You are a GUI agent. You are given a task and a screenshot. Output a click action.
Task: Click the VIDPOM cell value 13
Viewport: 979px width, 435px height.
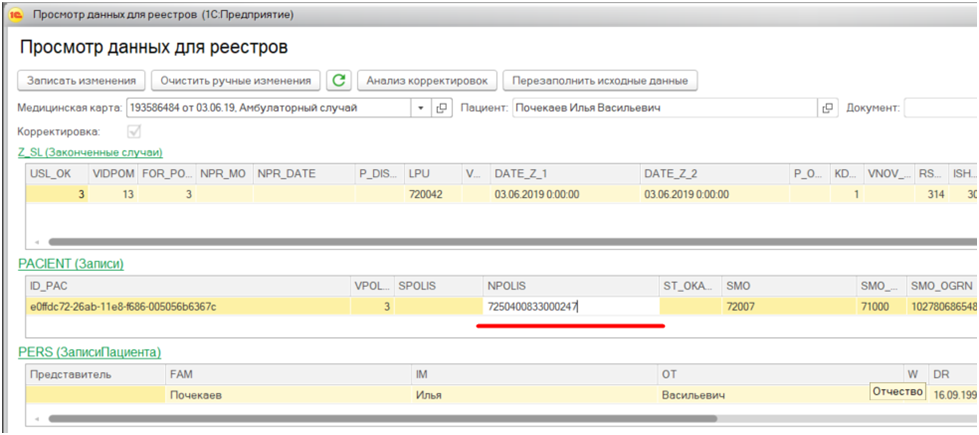point(113,194)
